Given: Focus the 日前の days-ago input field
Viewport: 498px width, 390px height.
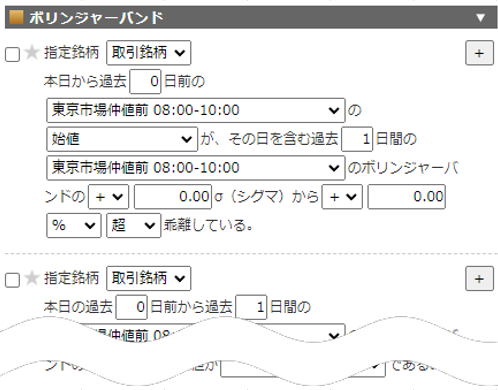Looking at the screenshot, I should point(145,81).
